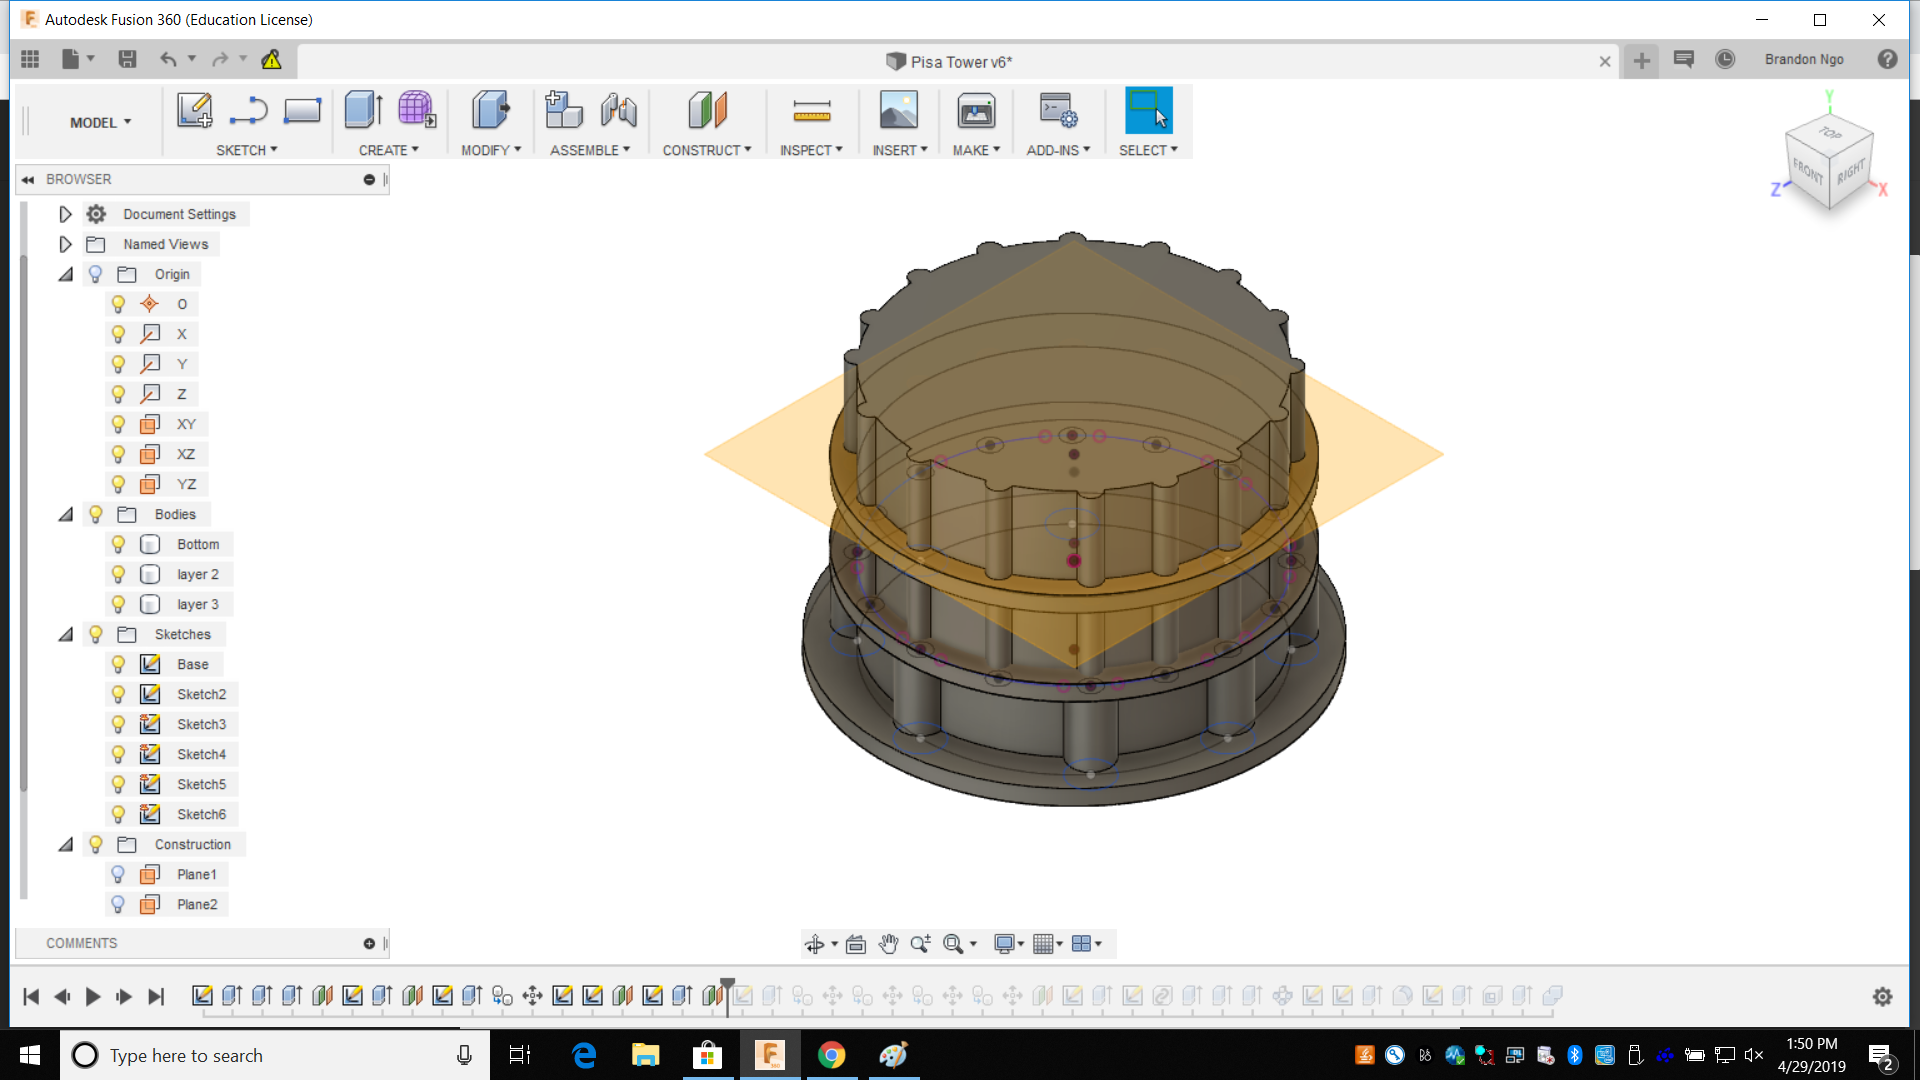Image resolution: width=1920 pixels, height=1080 pixels.
Task: Collapse the Sketches folder
Action: 66,634
